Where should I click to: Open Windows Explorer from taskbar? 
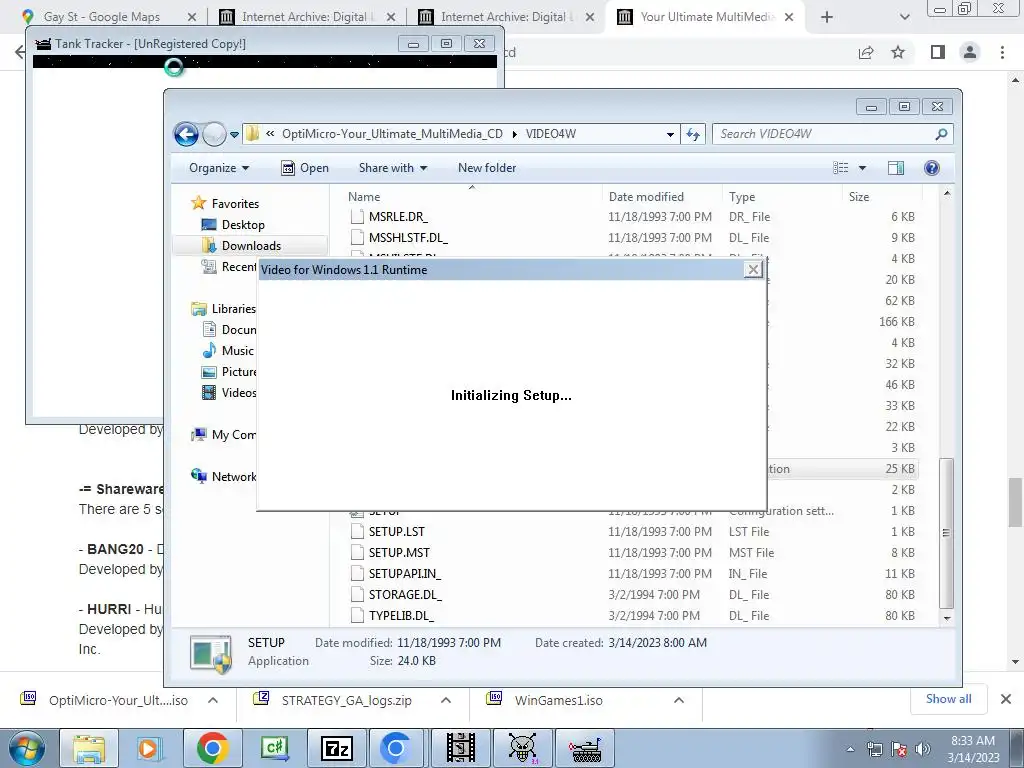89,748
